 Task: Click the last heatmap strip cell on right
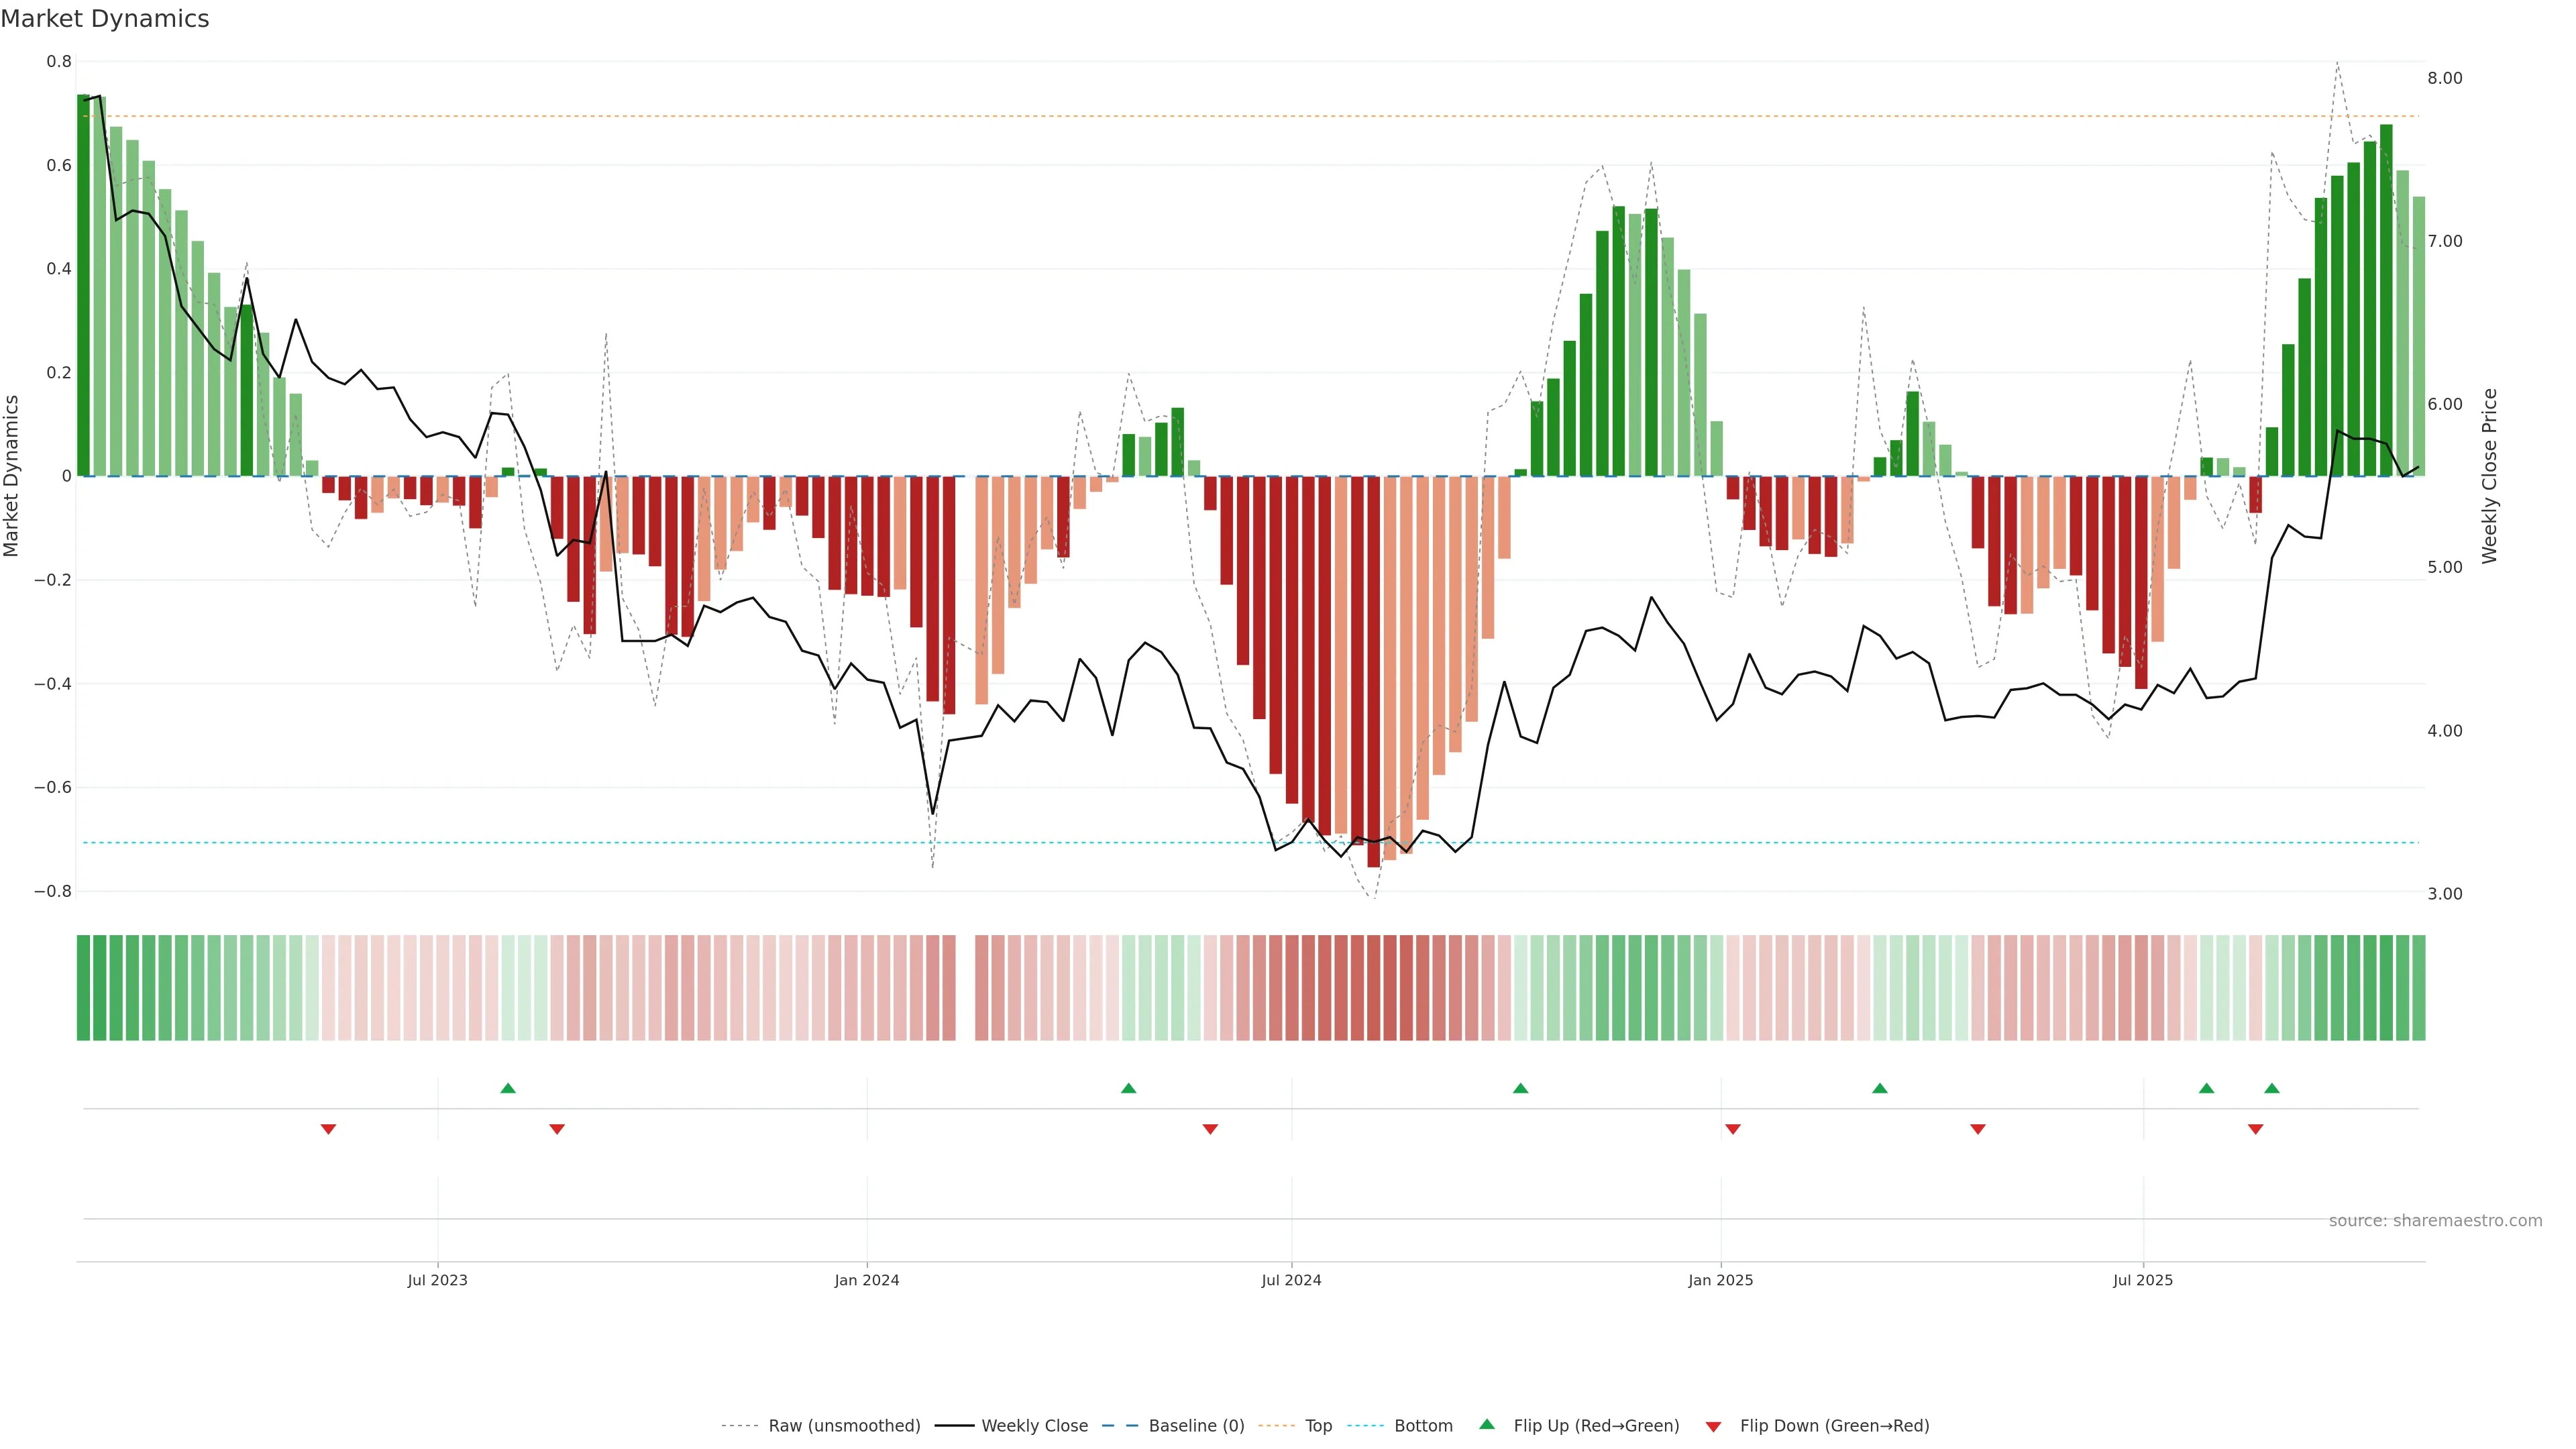point(2418,988)
